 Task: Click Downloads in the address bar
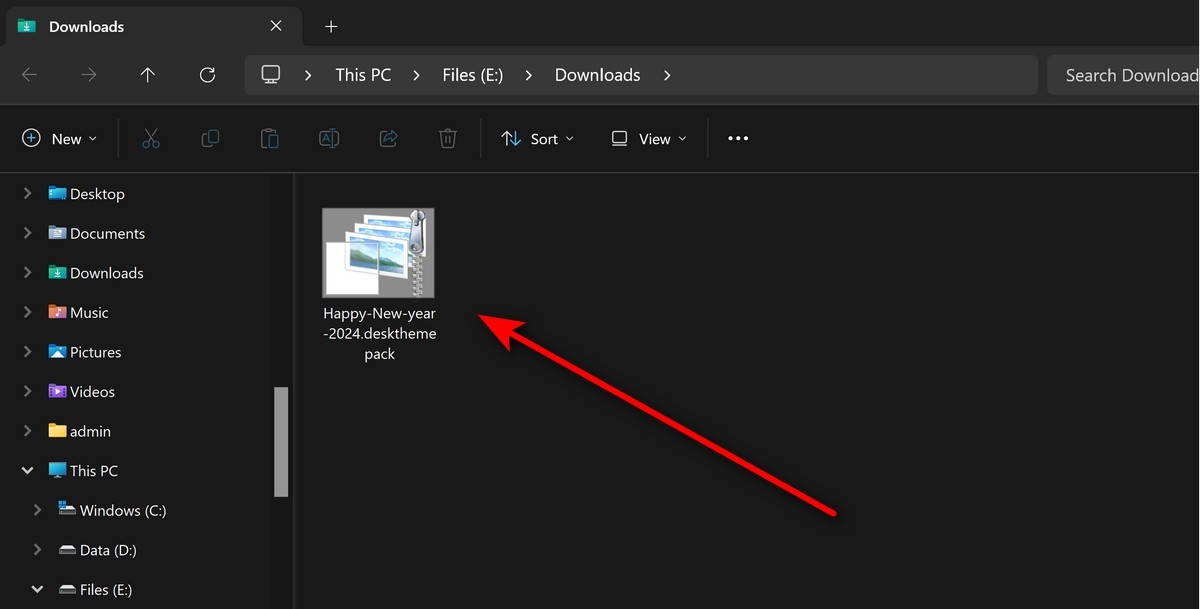[x=597, y=75]
